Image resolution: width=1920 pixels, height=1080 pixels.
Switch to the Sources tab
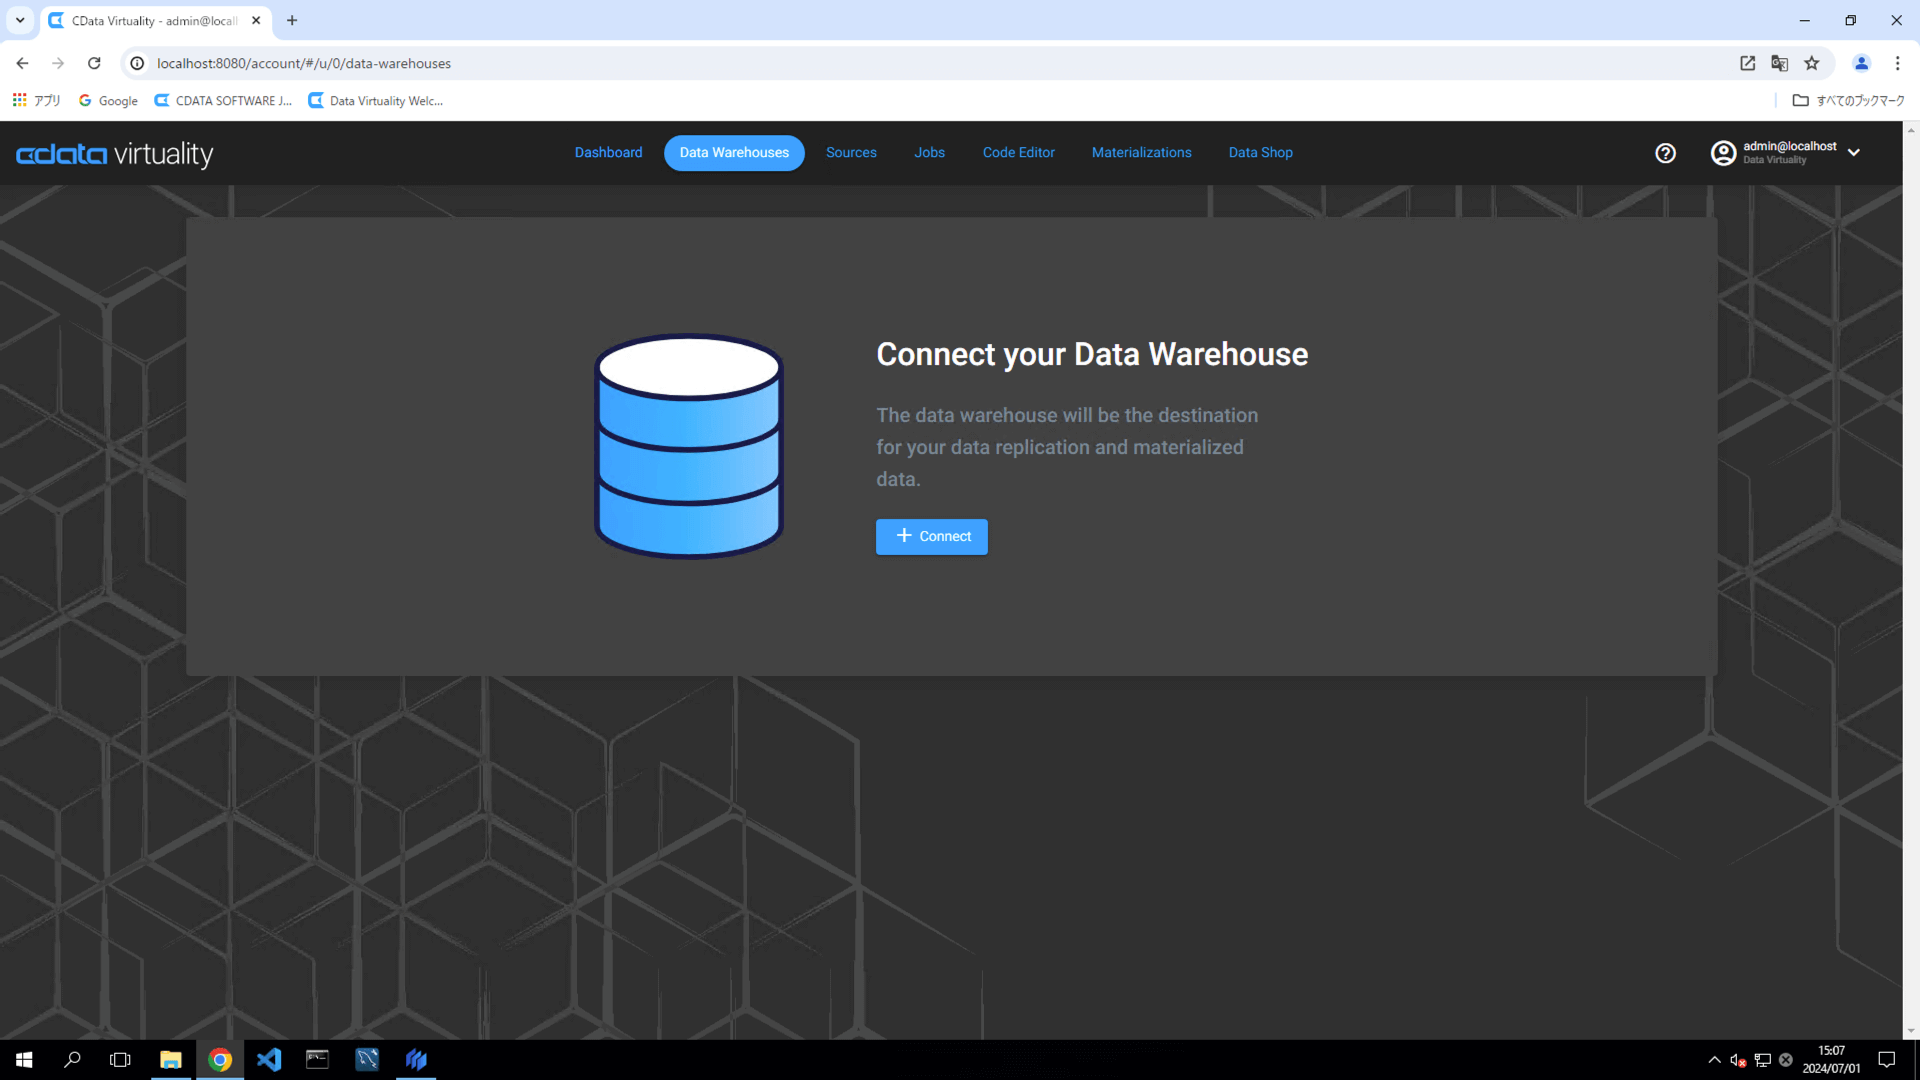pos(851,153)
